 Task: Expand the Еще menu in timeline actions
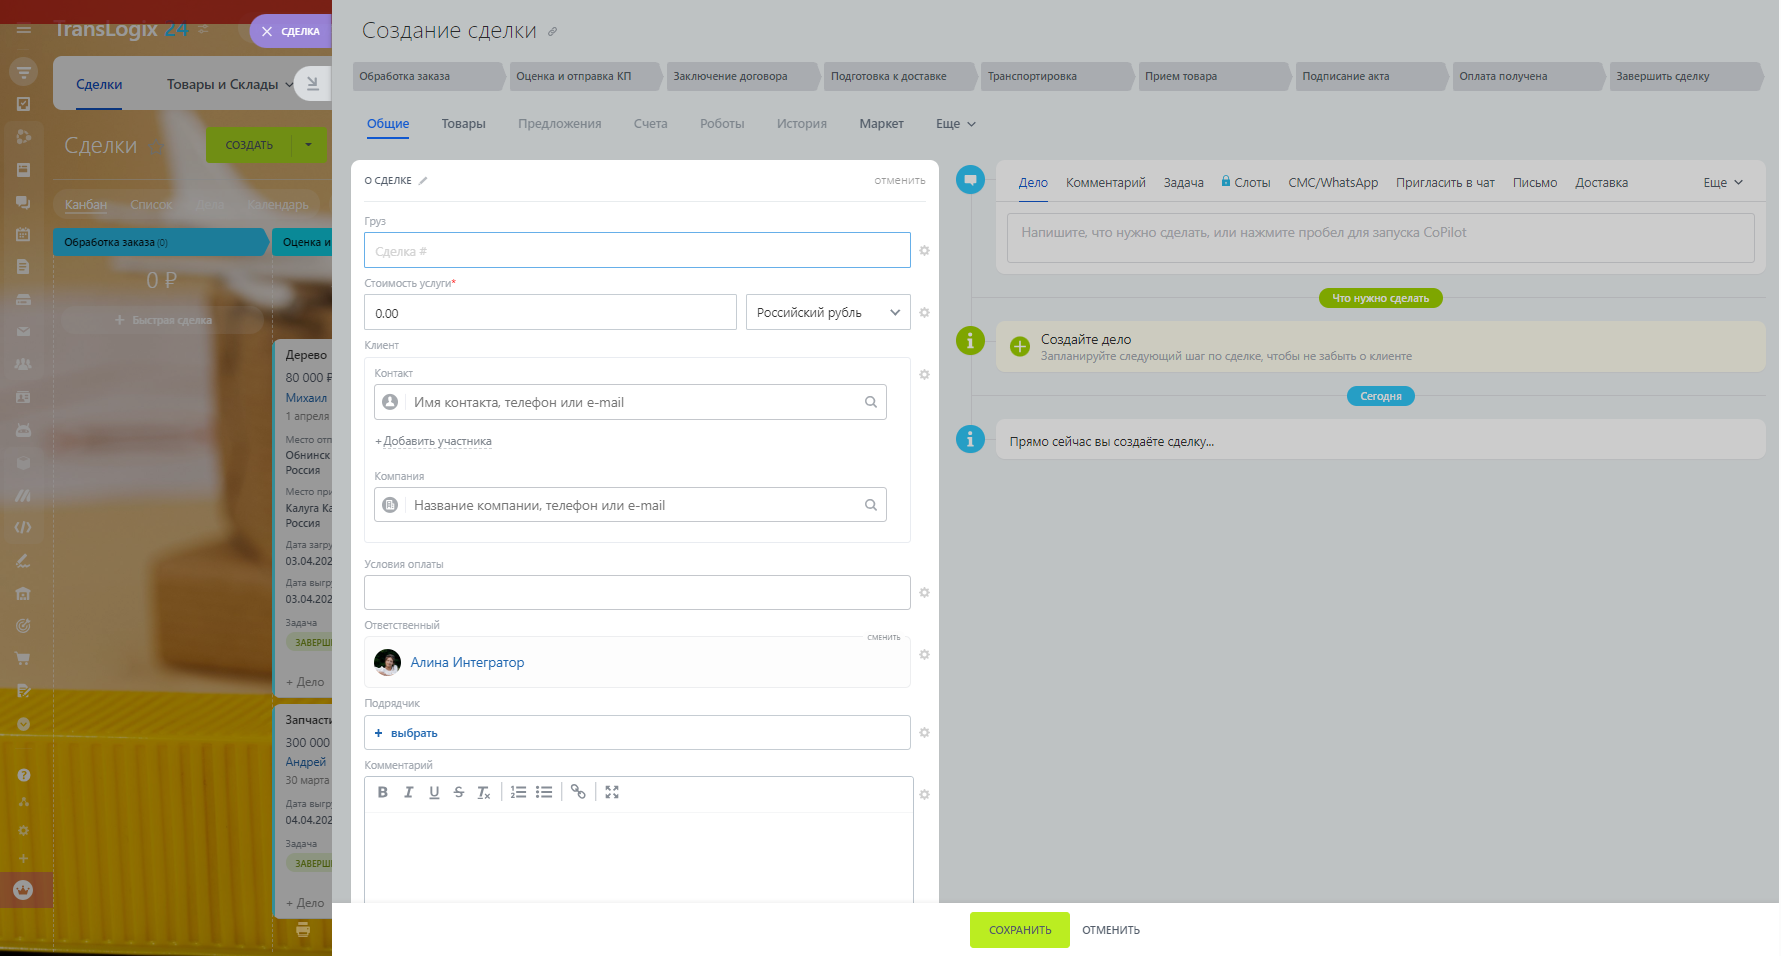pos(1722,183)
